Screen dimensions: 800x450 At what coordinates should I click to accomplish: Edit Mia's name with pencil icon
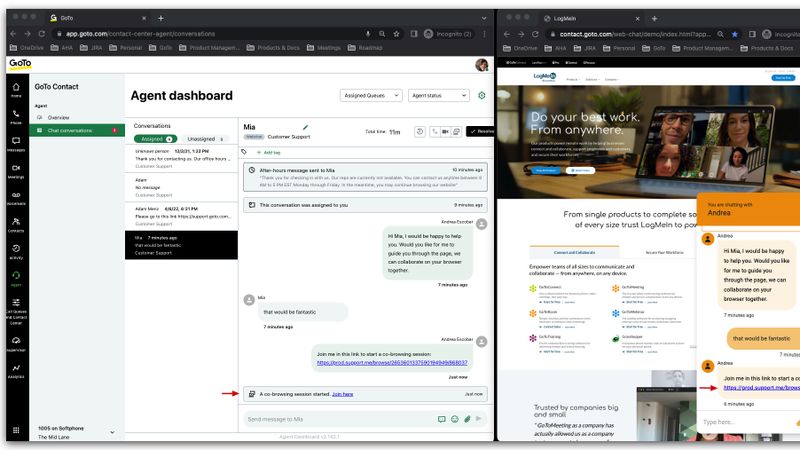tap(306, 127)
